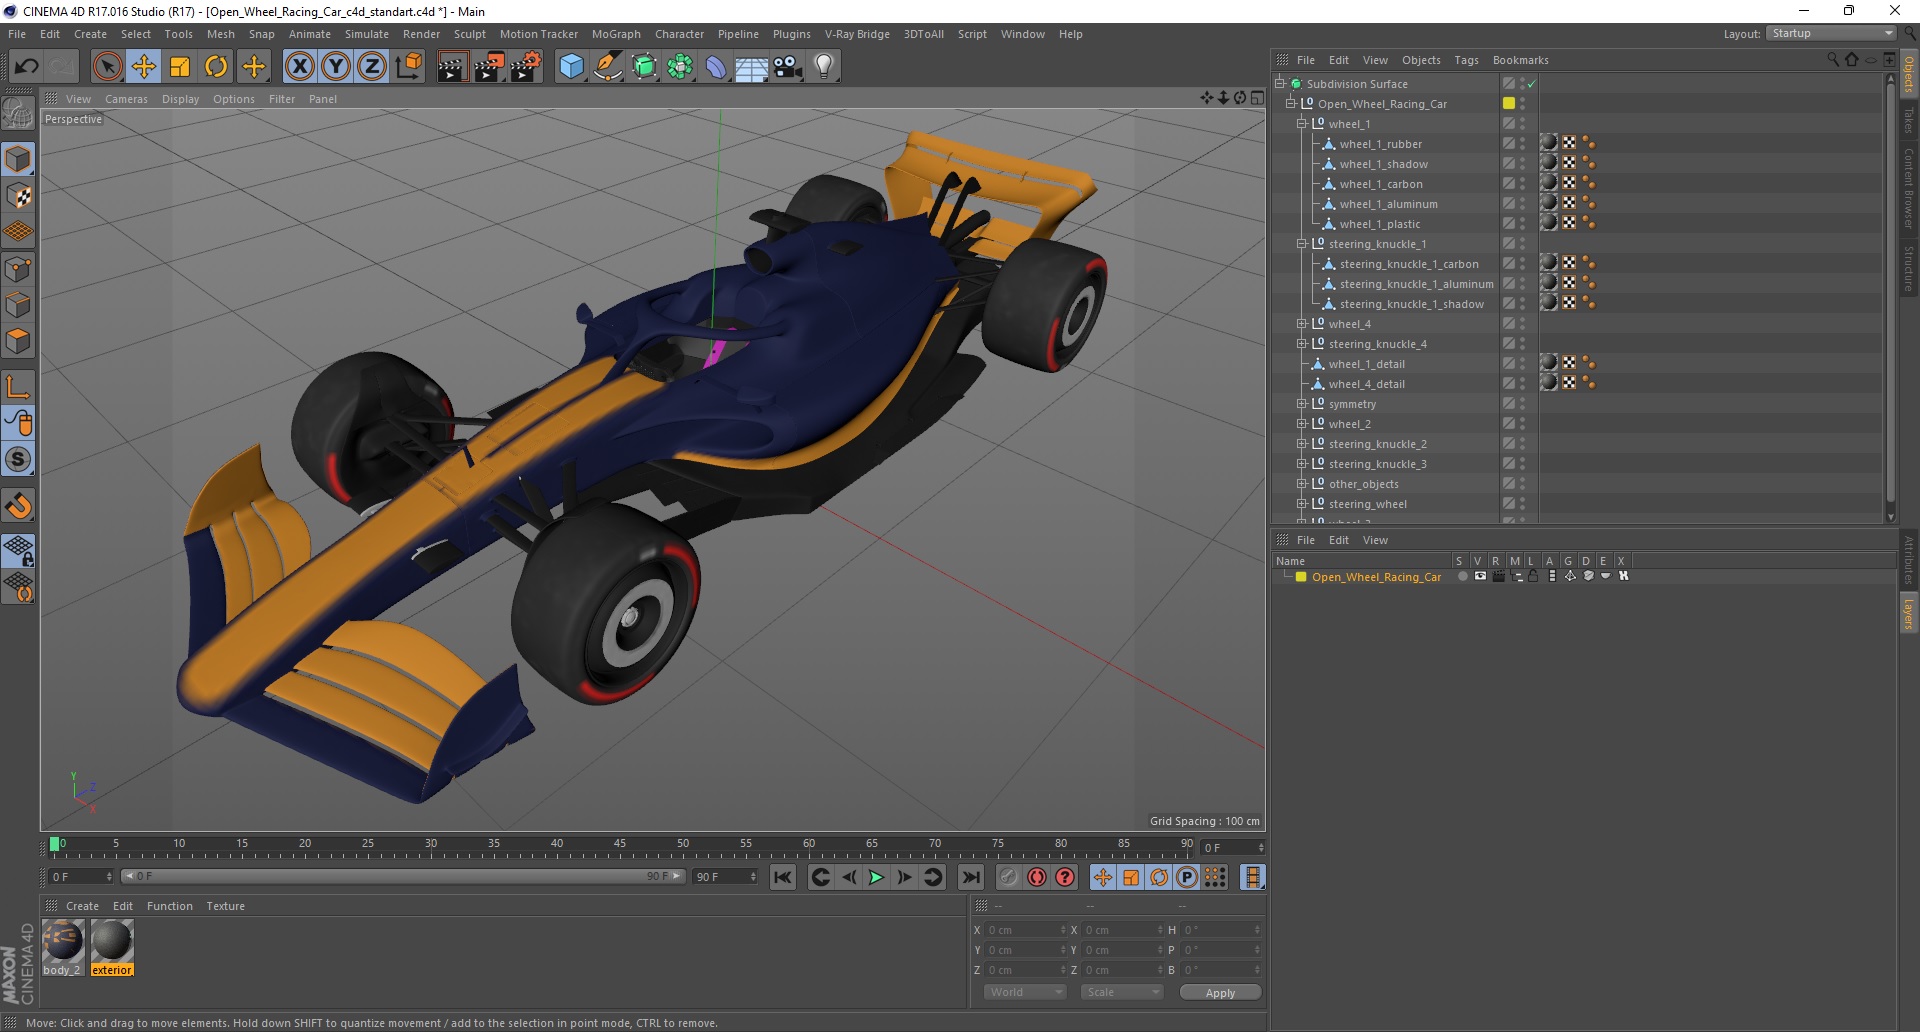The width and height of the screenshot is (1920, 1032).
Task: Toggle Z axis lock
Action: click(372, 67)
